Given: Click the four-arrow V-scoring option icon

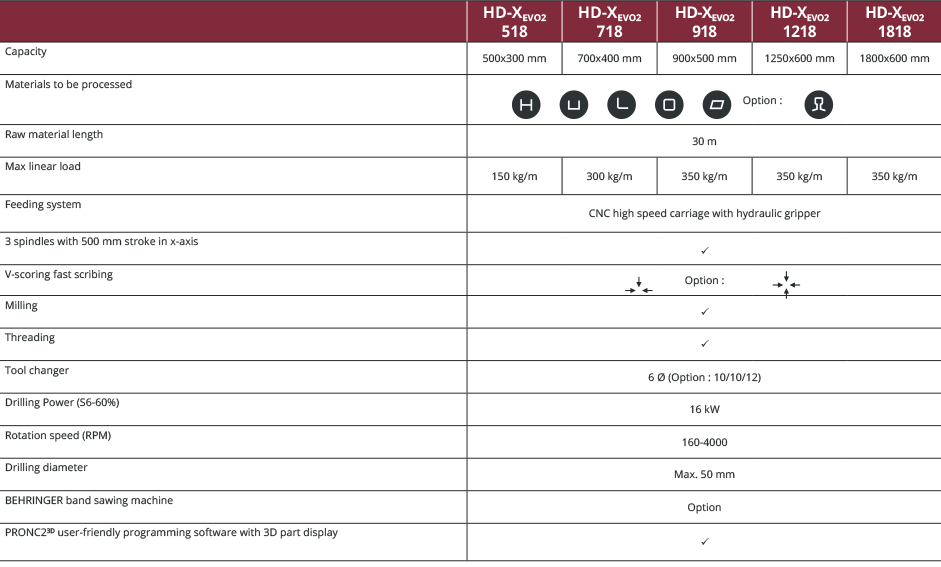Looking at the screenshot, I should [786, 284].
